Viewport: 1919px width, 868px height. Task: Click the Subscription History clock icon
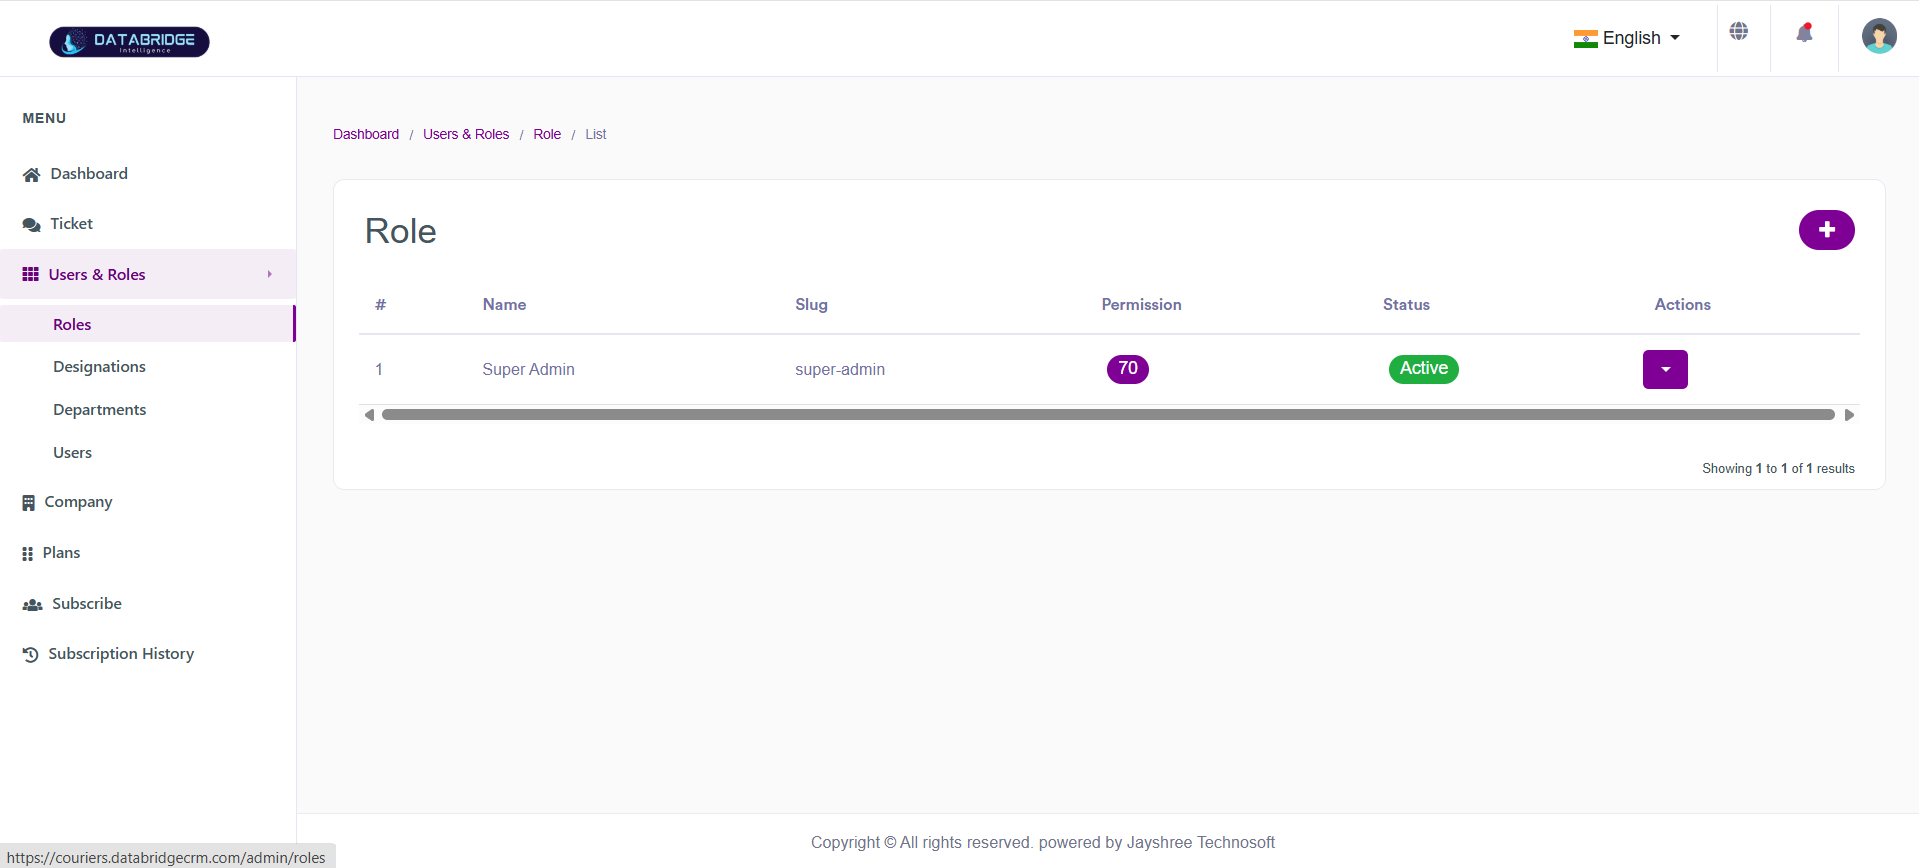[x=31, y=655]
